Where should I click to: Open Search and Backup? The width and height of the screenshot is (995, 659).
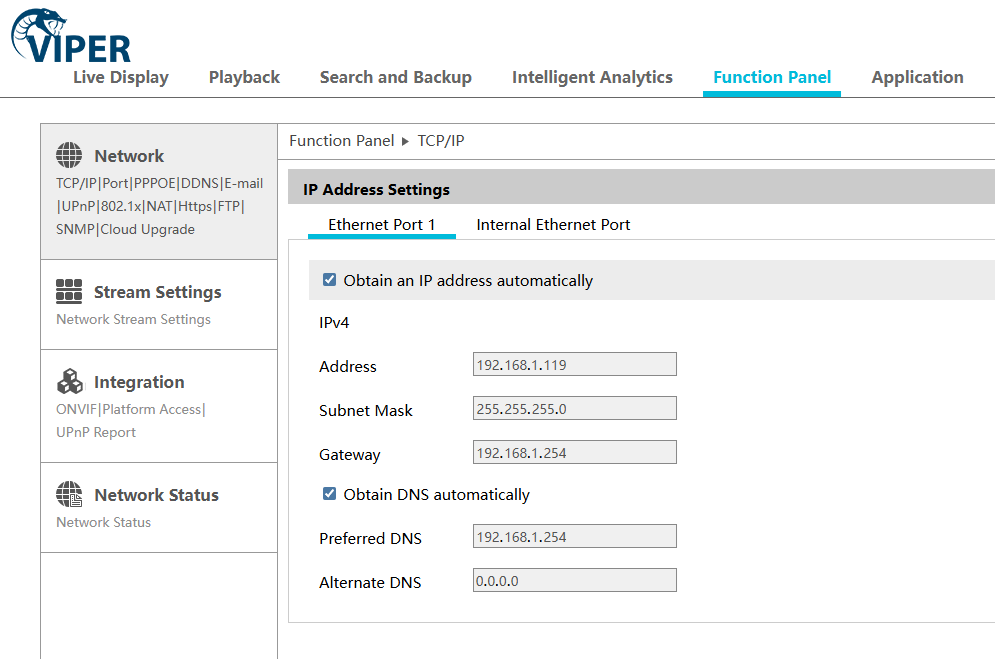395,78
